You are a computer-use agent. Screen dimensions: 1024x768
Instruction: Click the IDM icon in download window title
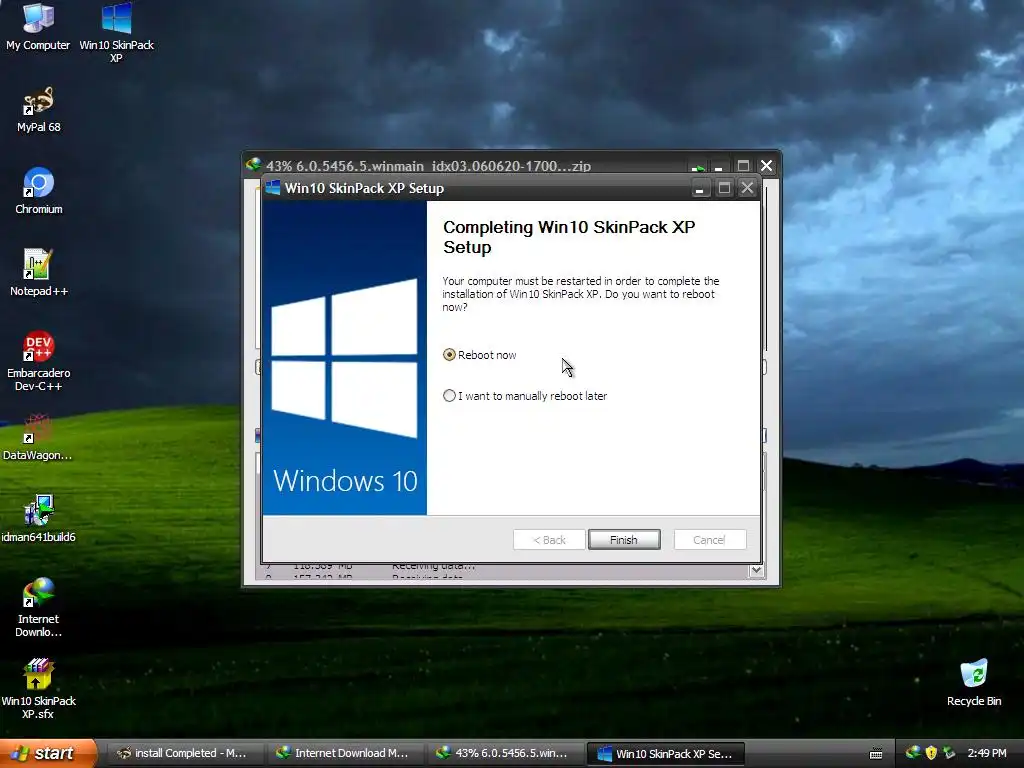(x=253, y=165)
